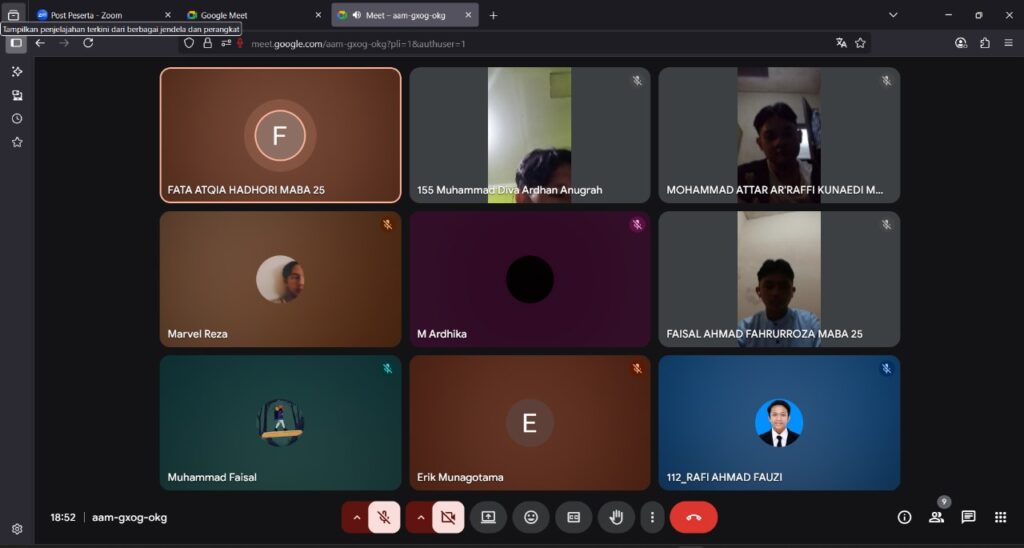Open the activities grid icon
Image resolution: width=1024 pixels, height=548 pixels.
[x=1000, y=517]
